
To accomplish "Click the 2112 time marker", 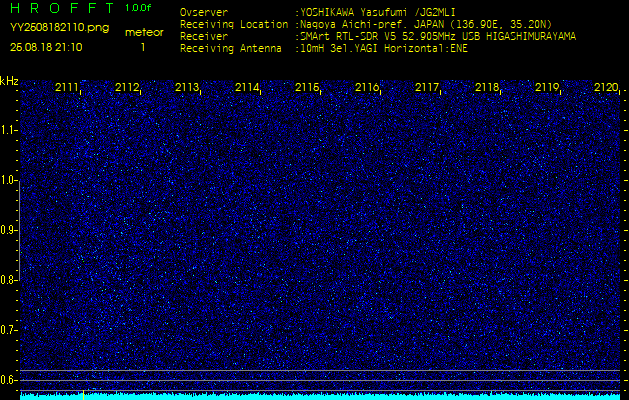I will (127, 87).
